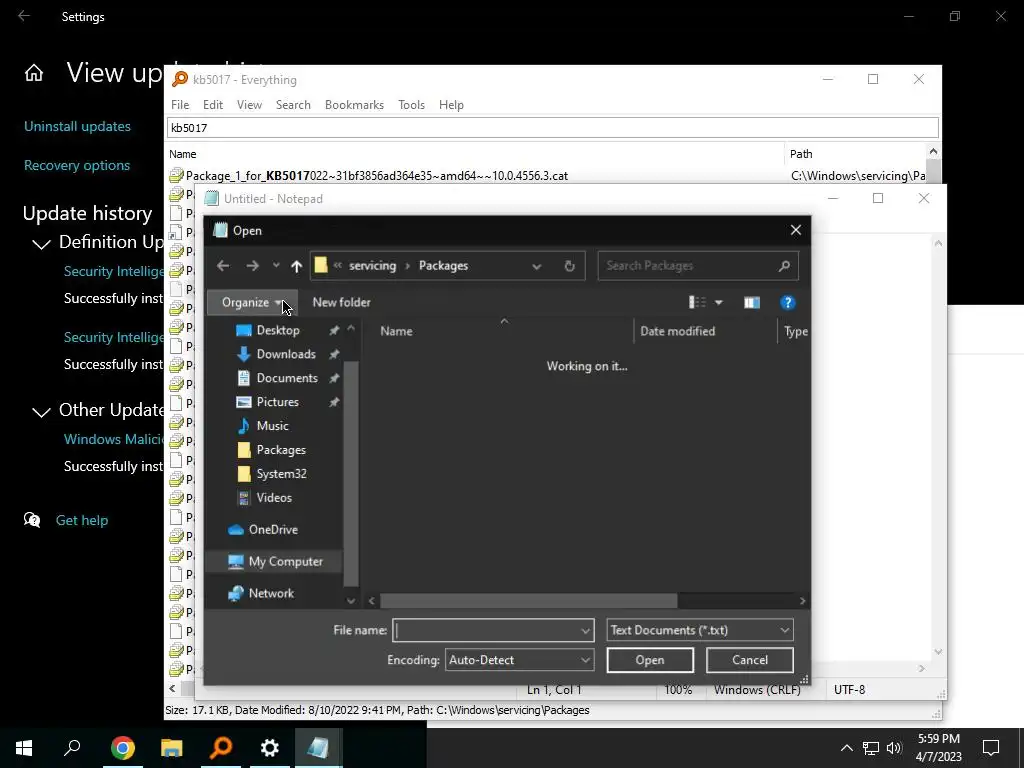Select Pictures in navigation pane
Image resolution: width=1024 pixels, height=768 pixels.
pyautogui.click(x=277, y=402)
